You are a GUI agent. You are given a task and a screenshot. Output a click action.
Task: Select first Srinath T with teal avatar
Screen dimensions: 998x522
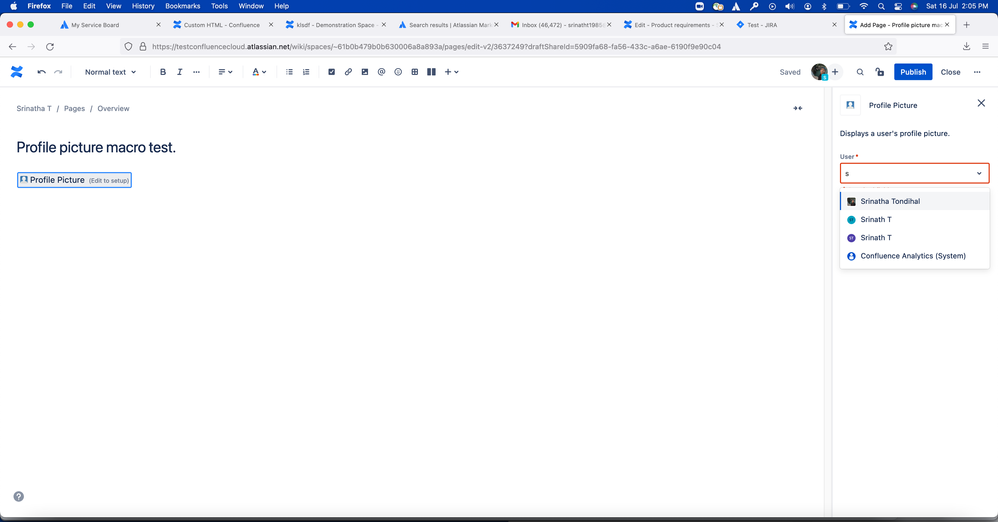[x=915, y=220]
